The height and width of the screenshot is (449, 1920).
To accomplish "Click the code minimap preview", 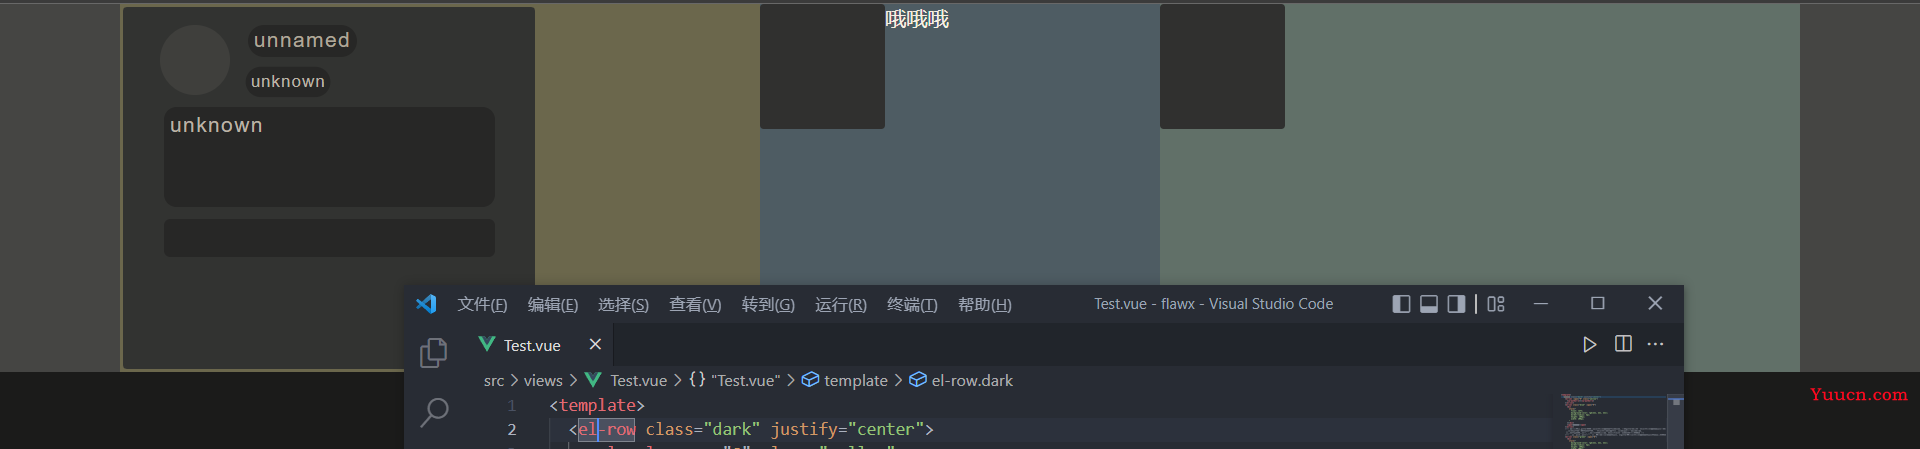I will click(x=1614, y=421).
